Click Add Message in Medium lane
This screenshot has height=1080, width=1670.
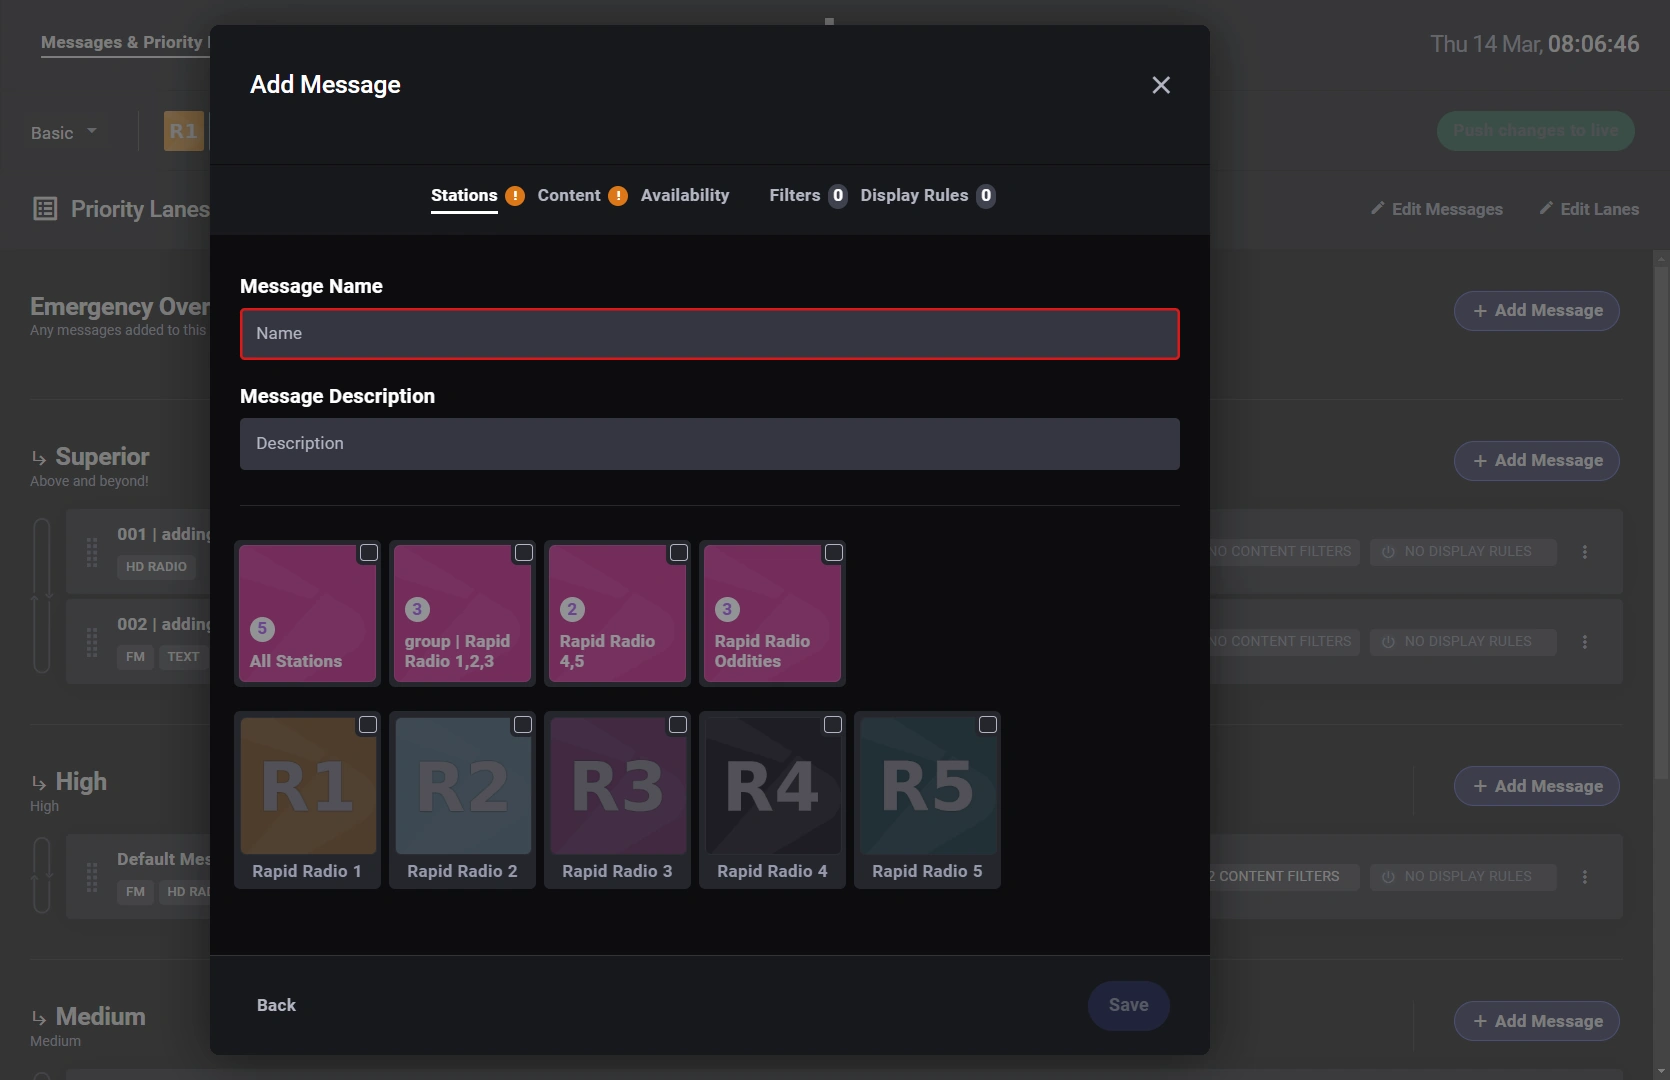[x=1537, y=1021]
